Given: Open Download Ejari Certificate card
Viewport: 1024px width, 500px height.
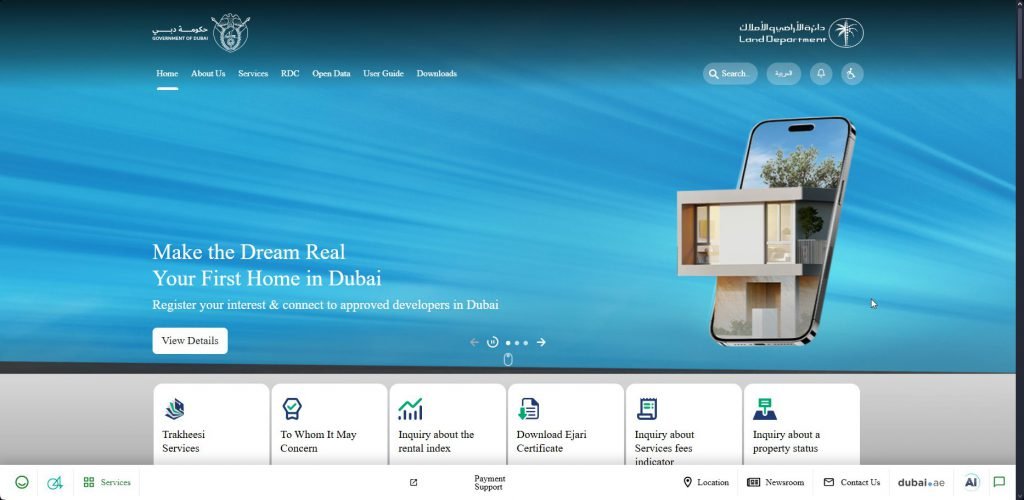Looking at the screenshot, I should click(x=566, y=424).
